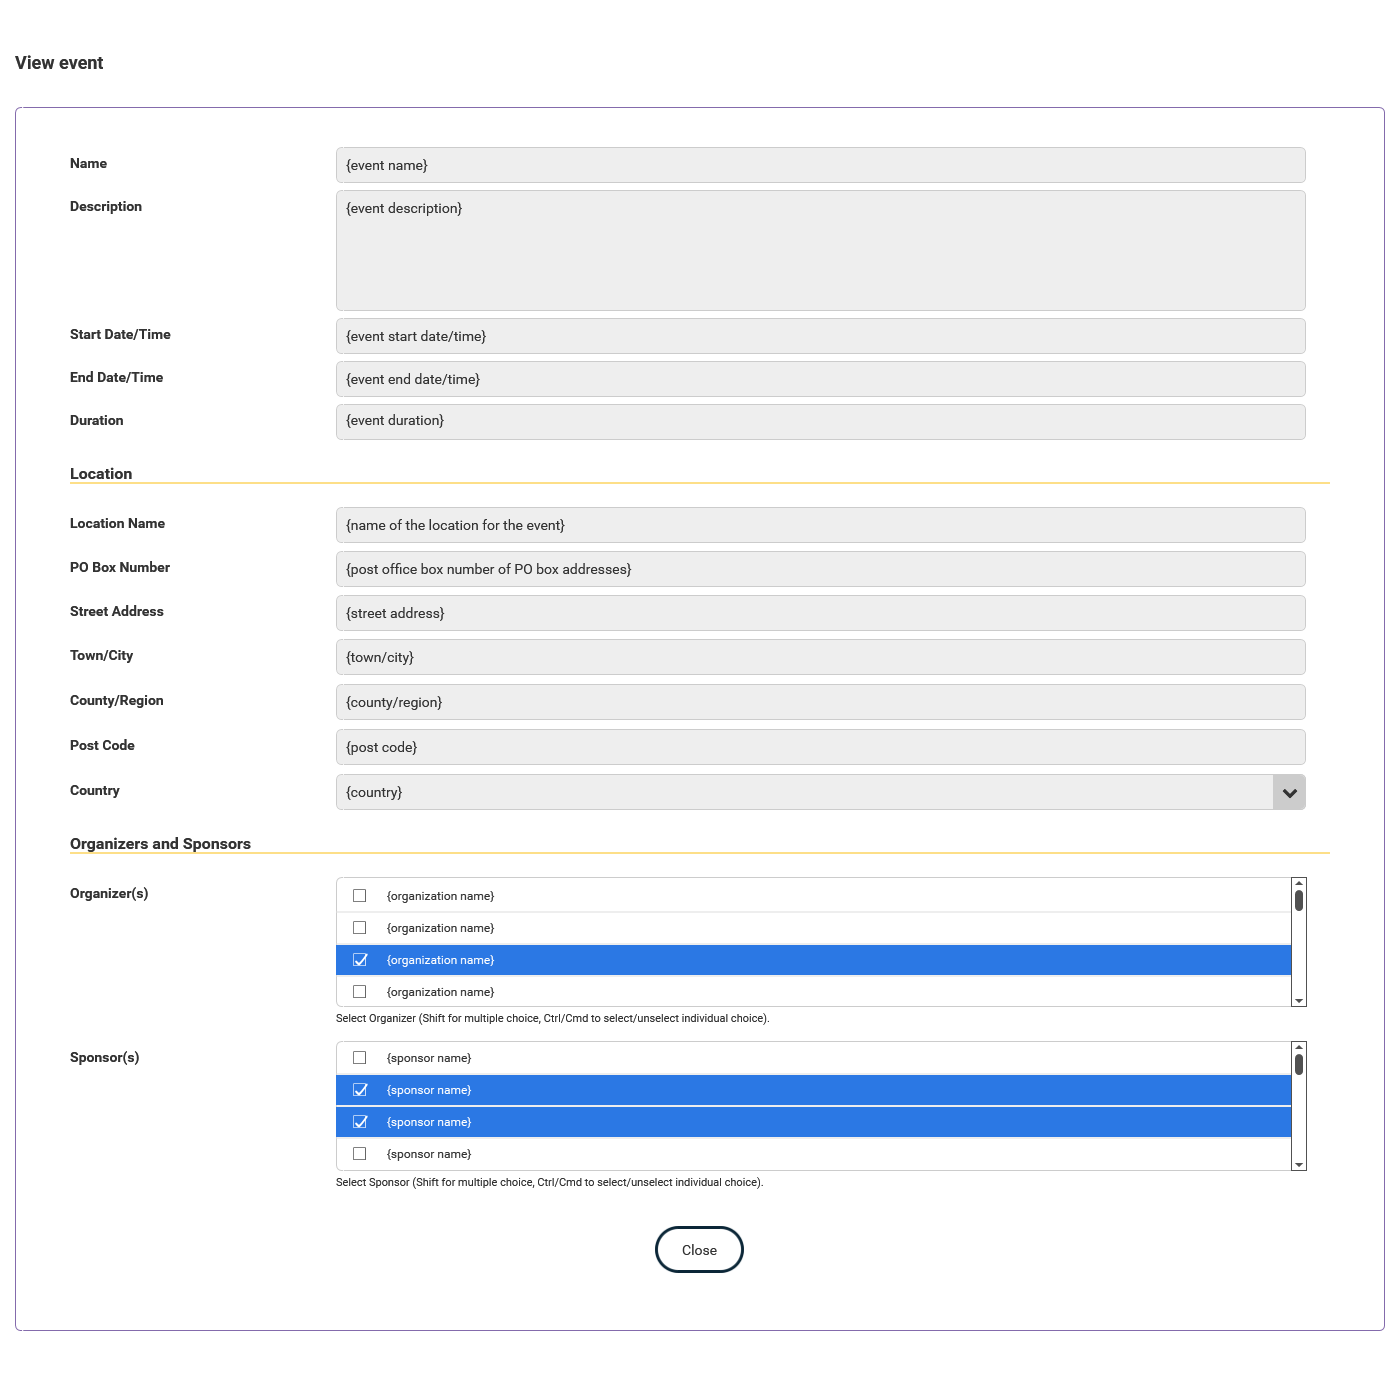Click the country select box
Viewport: 1400px width, 1382px height.
821,792
